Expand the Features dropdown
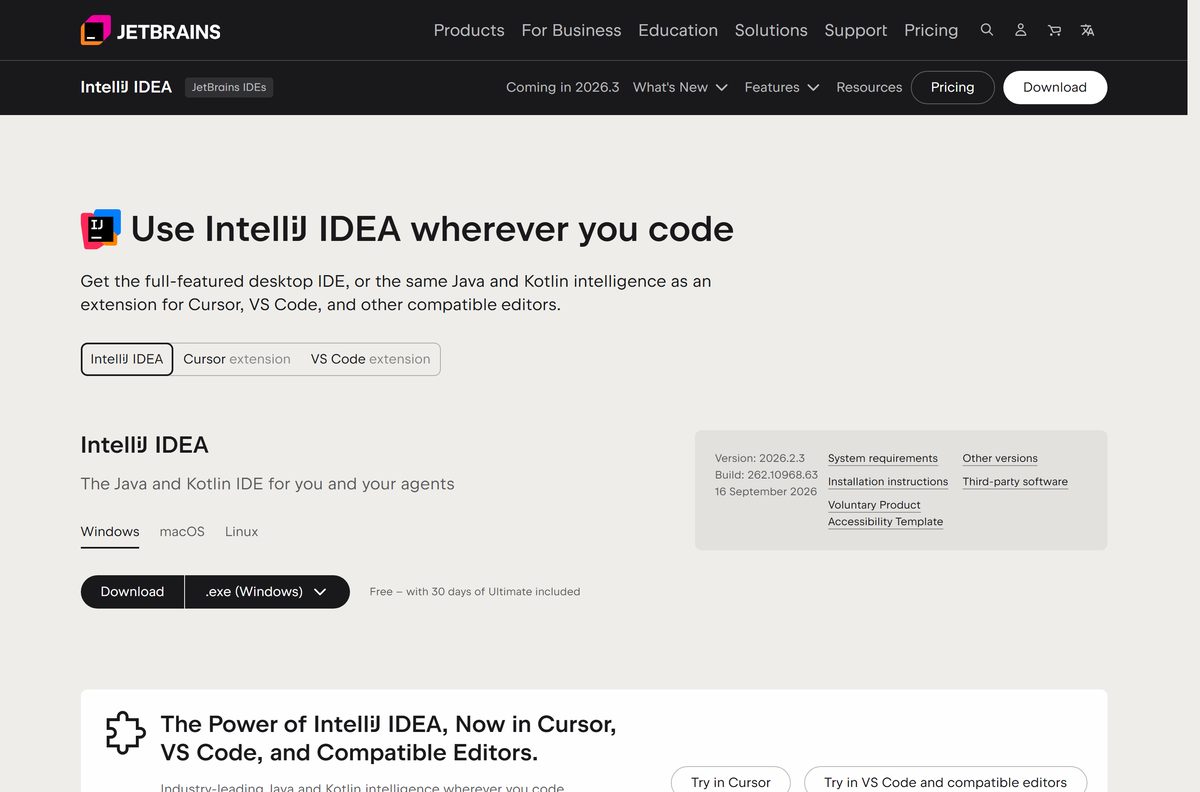The image size is (1200, 792). pos(782,87)
